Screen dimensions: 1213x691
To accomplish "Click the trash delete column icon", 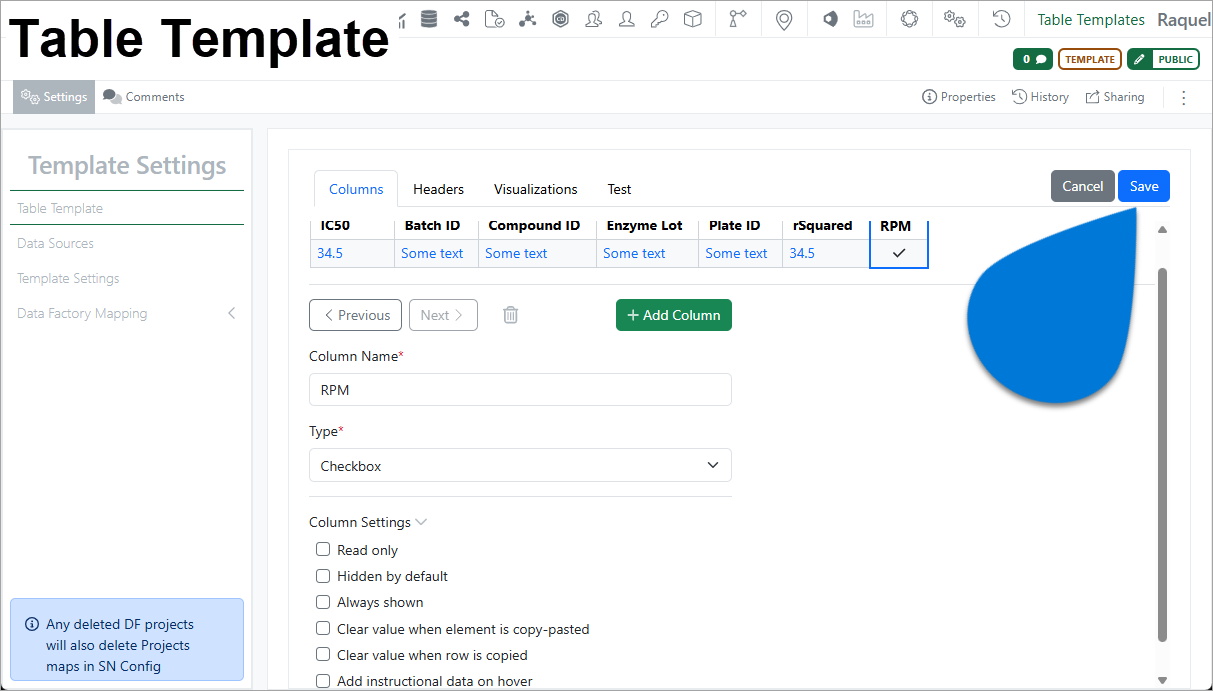I will click(x=510, y=315).
